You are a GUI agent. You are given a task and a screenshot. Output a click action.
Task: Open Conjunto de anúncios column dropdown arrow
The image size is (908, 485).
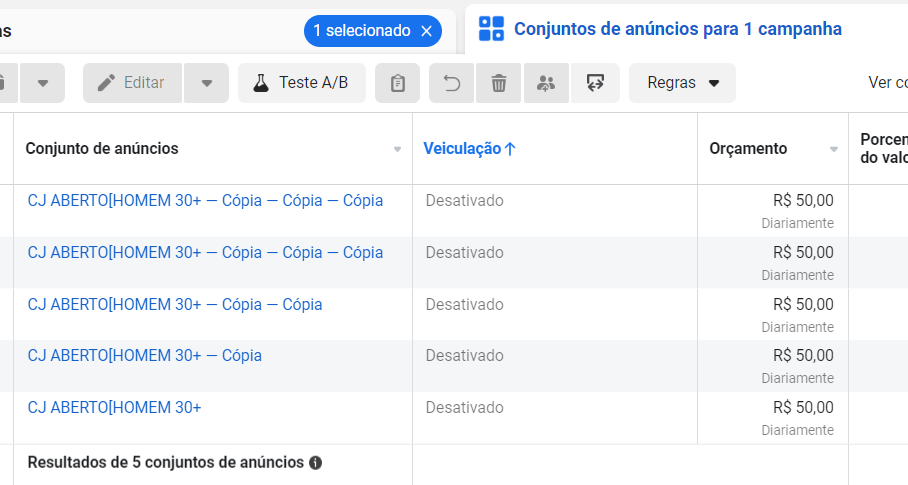point(397,149)
